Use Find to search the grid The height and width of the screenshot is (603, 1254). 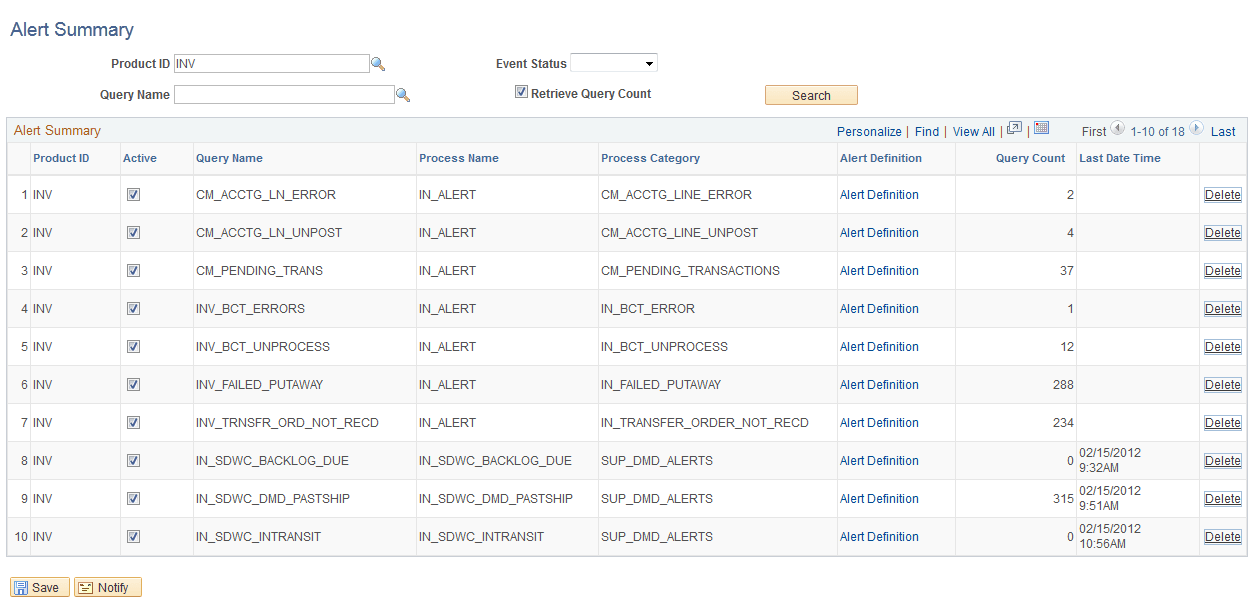(x=926, y=131)
